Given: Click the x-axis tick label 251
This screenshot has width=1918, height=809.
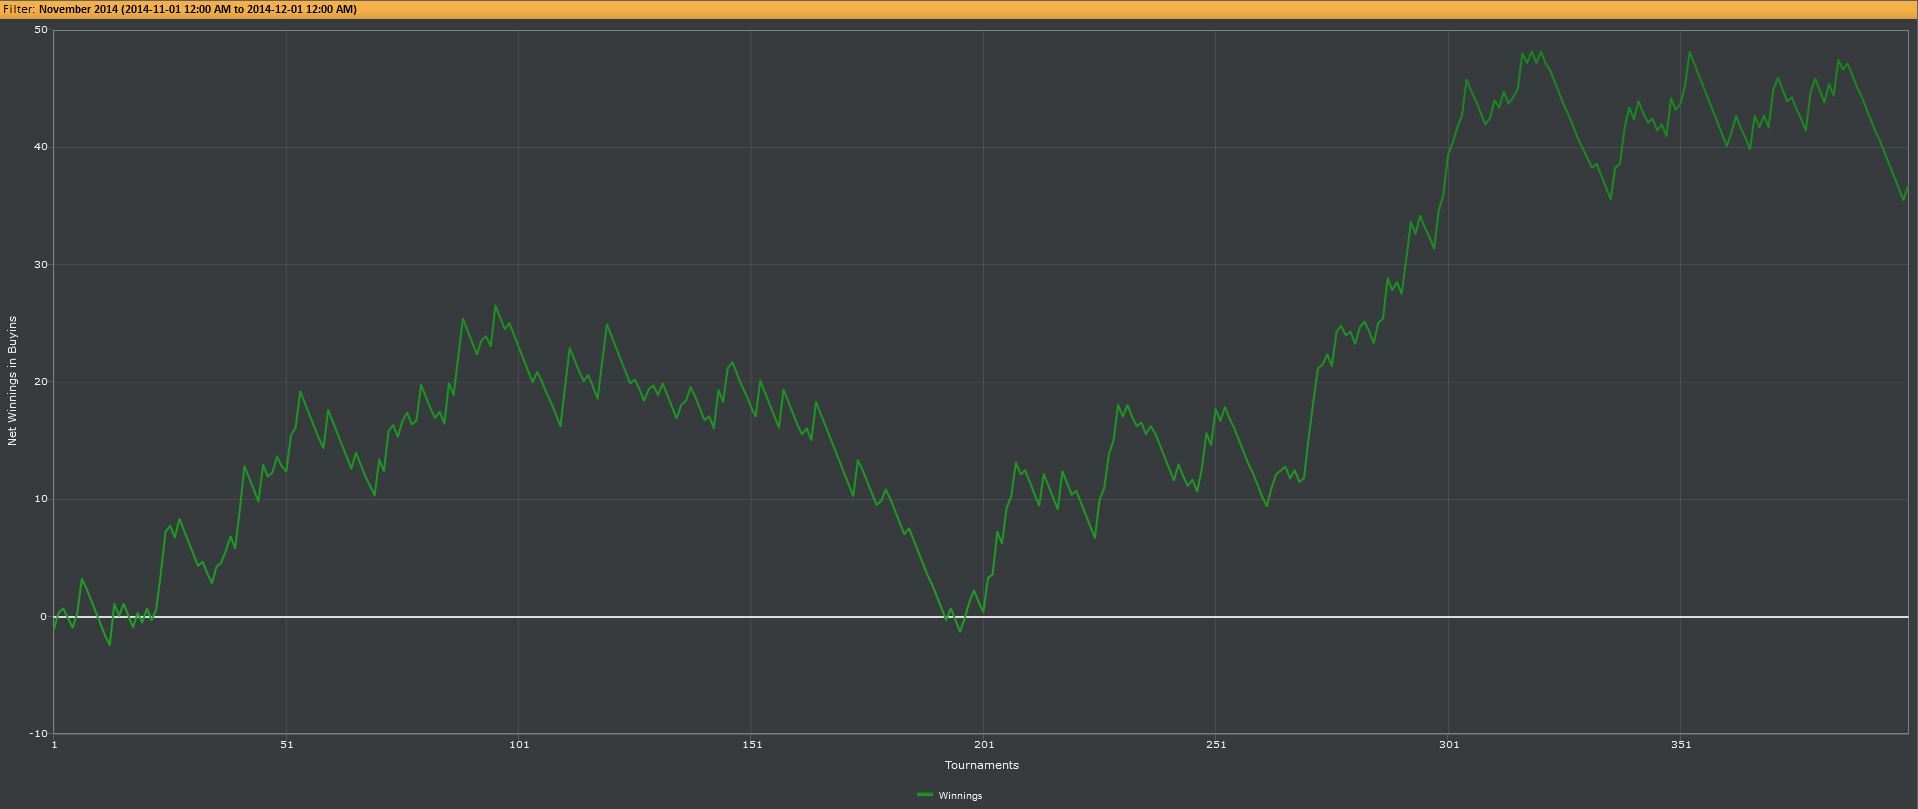Looking at the screenshot, I should click(x=1216, y=744).
